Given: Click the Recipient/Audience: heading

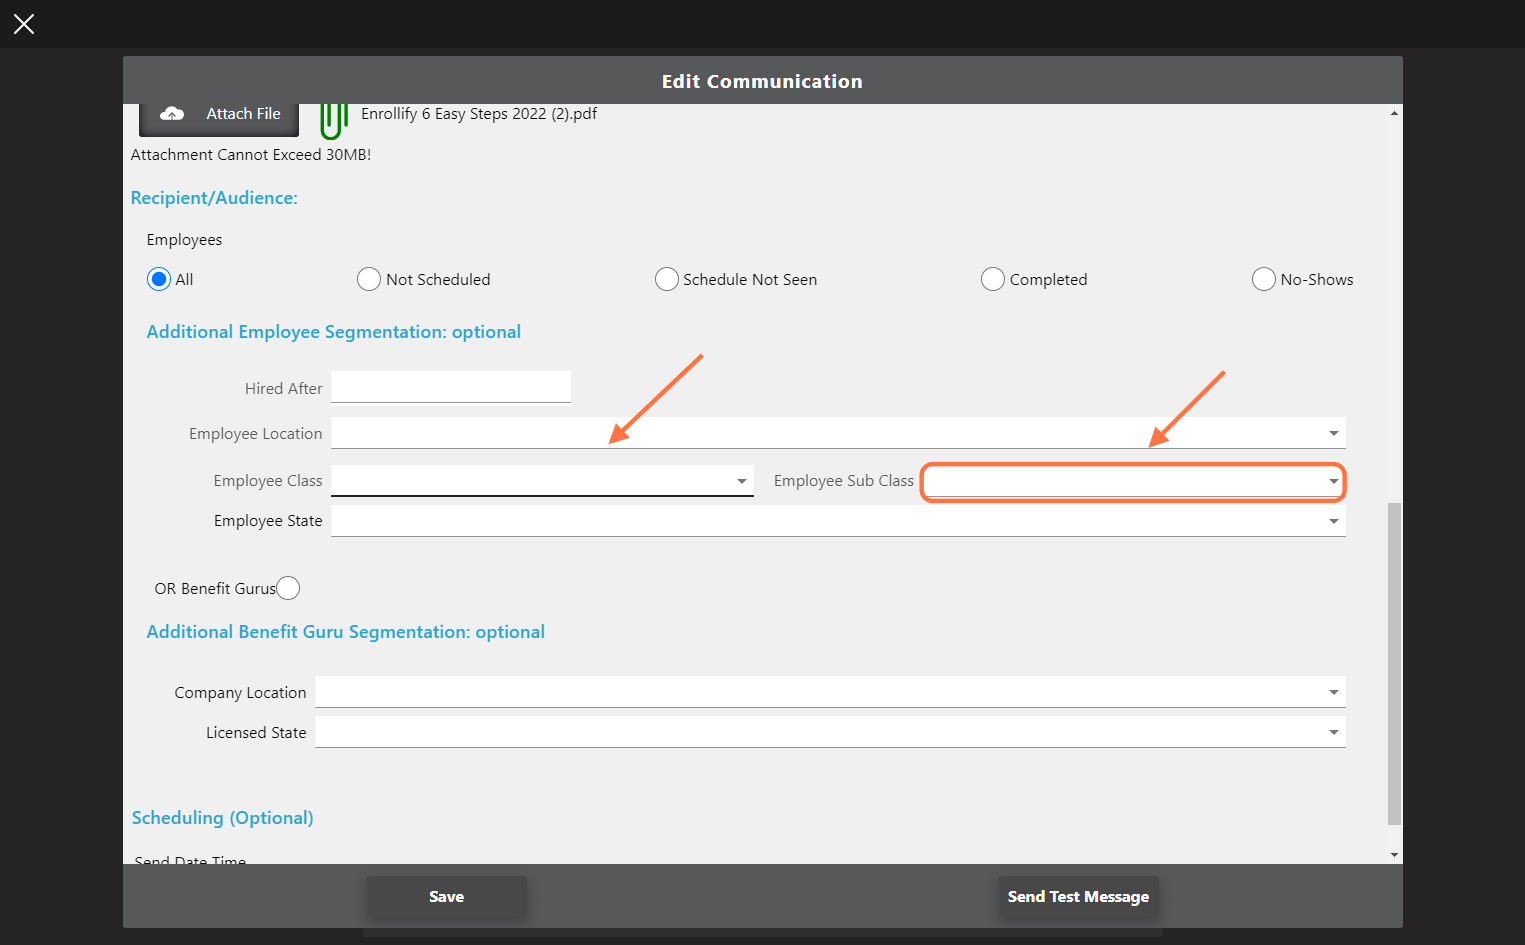Looking at the screenshot, I should [x=214, y=198].
